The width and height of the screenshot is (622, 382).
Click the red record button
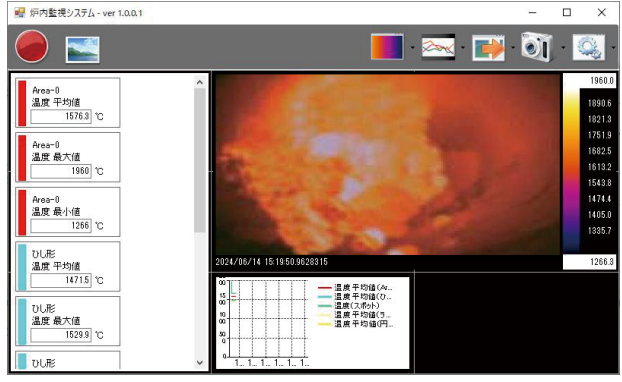[x=31, y=46]
